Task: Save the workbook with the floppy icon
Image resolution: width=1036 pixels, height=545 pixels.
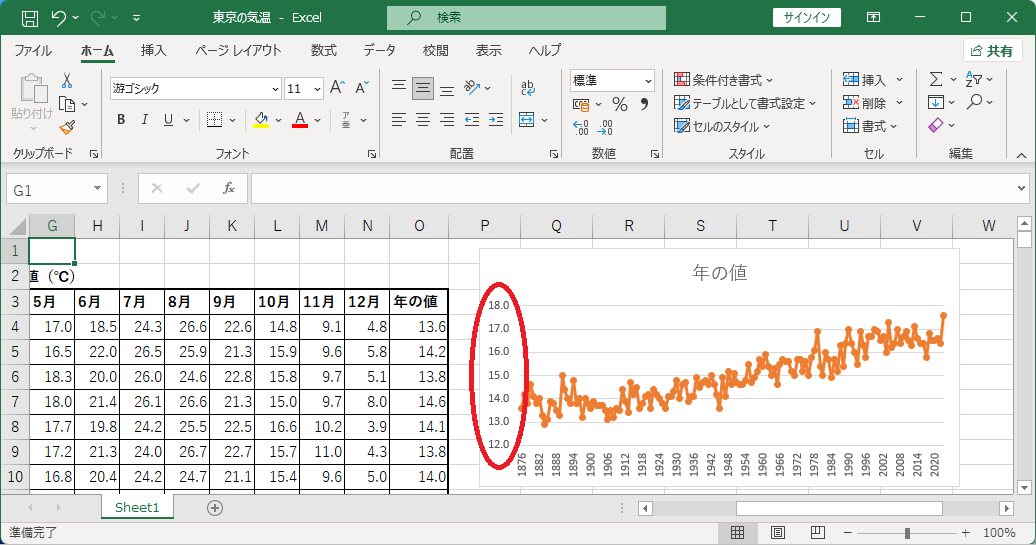Action: [x=30, y=18]
